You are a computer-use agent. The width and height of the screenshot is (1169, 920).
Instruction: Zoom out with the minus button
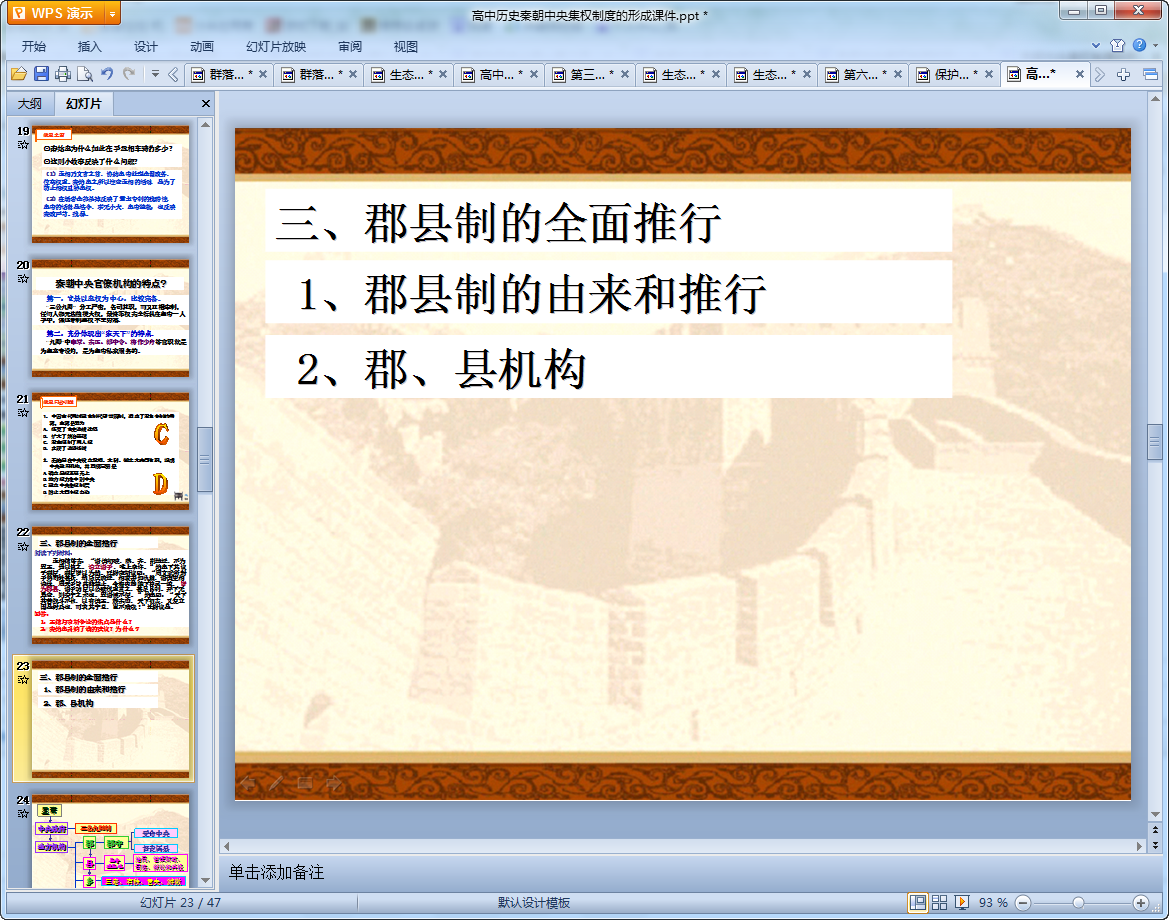coord(1024,902)
